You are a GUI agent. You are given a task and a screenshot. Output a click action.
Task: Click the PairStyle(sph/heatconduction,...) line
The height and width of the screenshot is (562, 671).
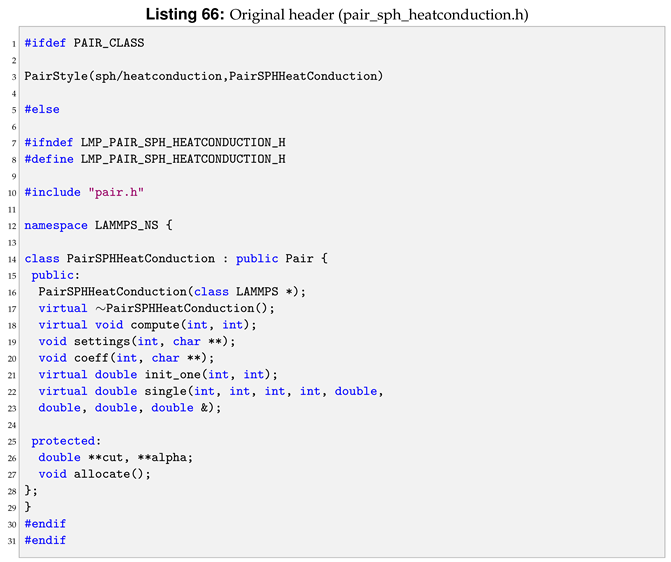204,76
